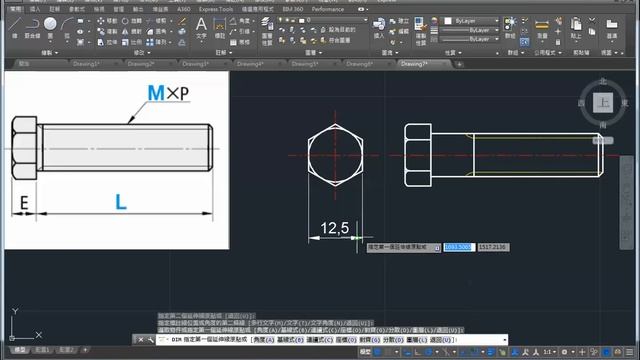Open Layer Properties (圖層性質) manager
The image size is (640, 360).
click(267, 31)
